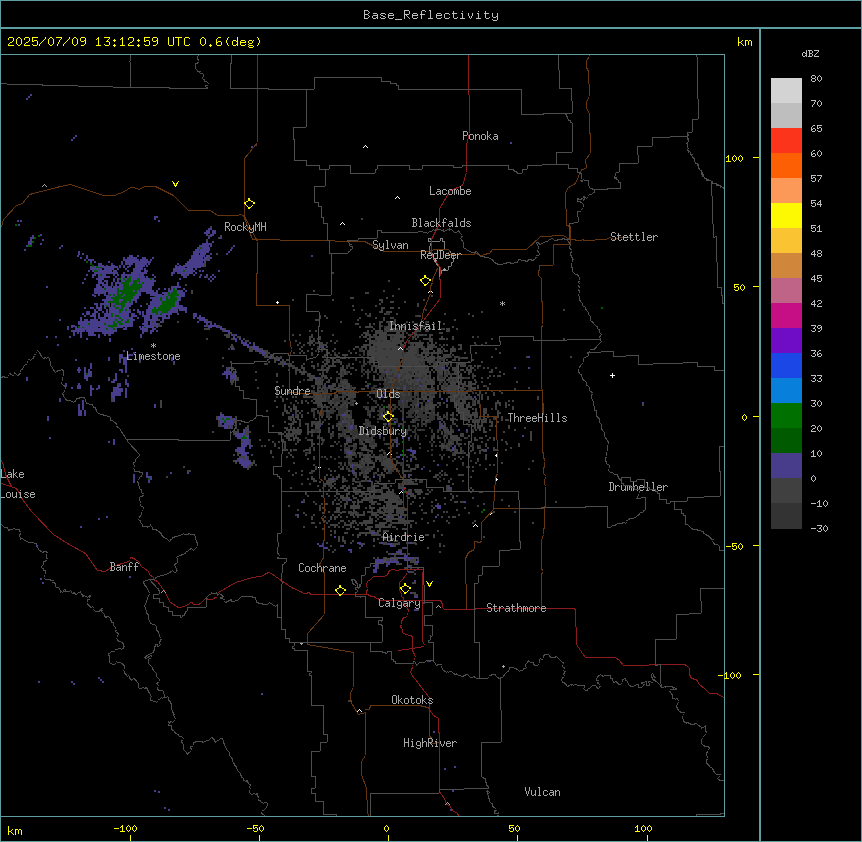862x842 pixels.
Task: Select the yellow diamond marker below Cochrane
Action: 340,590
